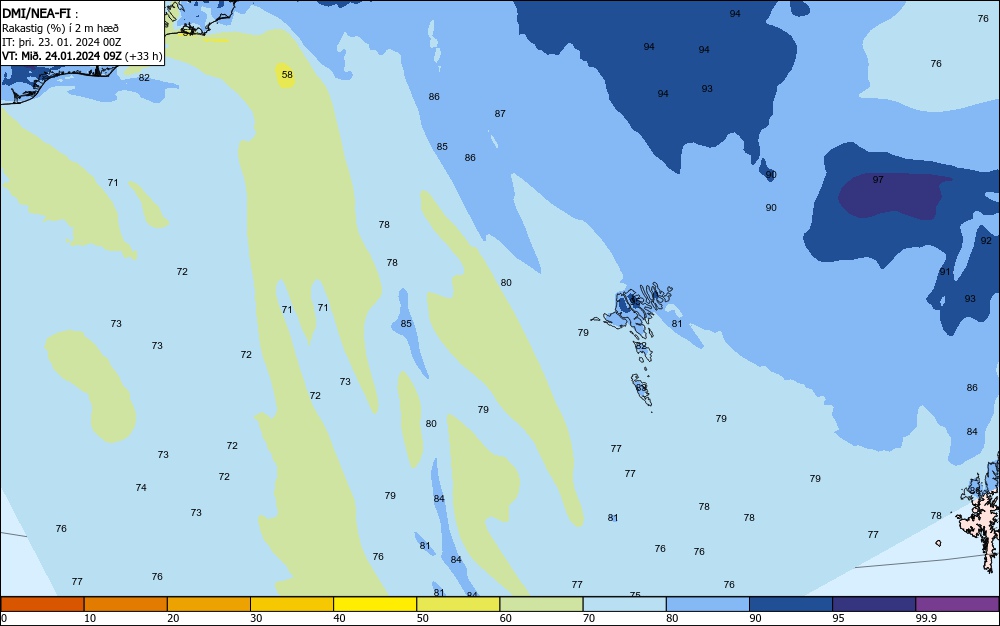Select the purple legend swatch above 99.9
This screenshot has height=626, width=1000.
coord(957,604)
